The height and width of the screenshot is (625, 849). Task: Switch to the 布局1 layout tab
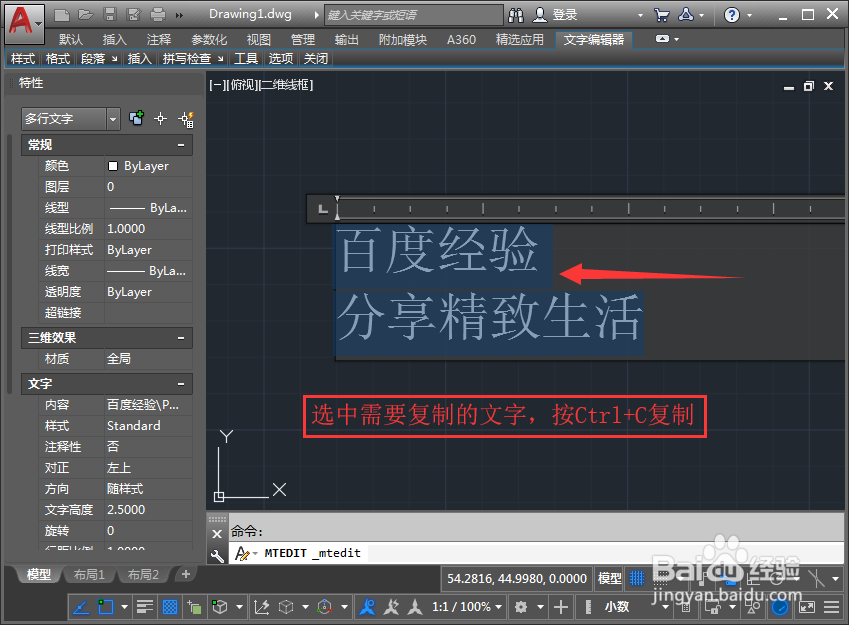pos(89,575)
